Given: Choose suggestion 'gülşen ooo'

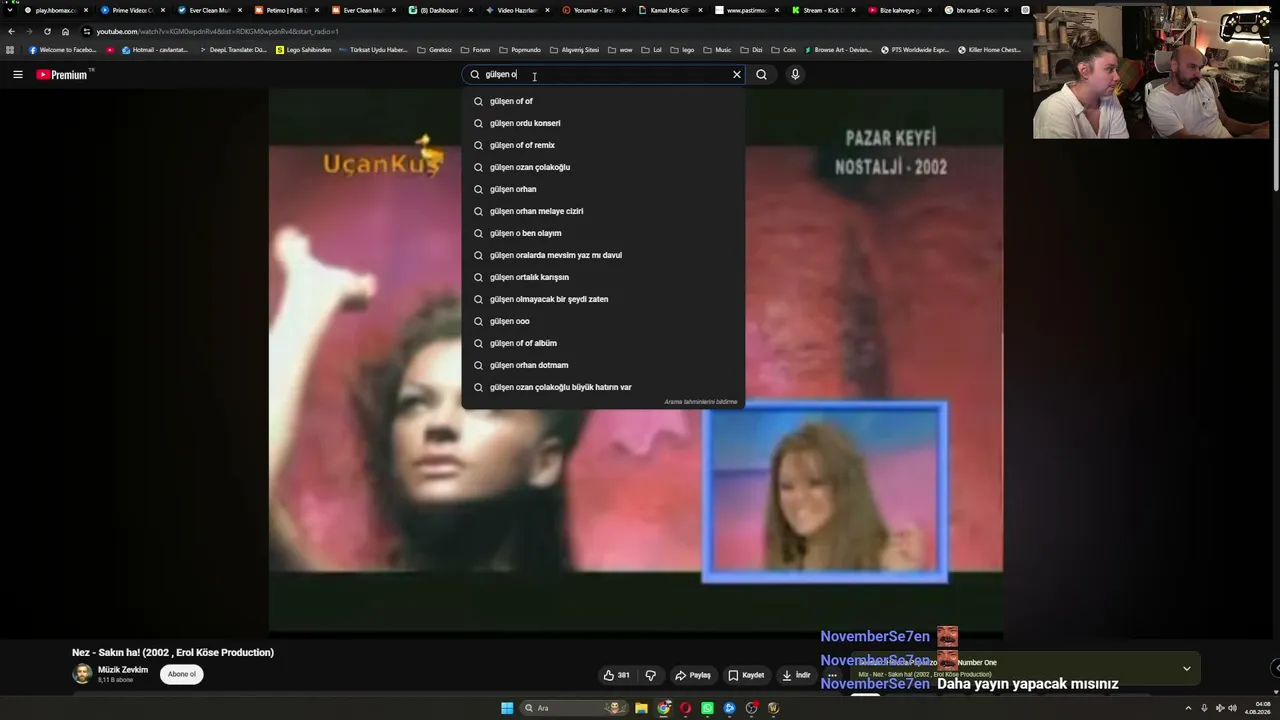Looking at the screenshot, I should pyautogui.click(x=603, y=321).
